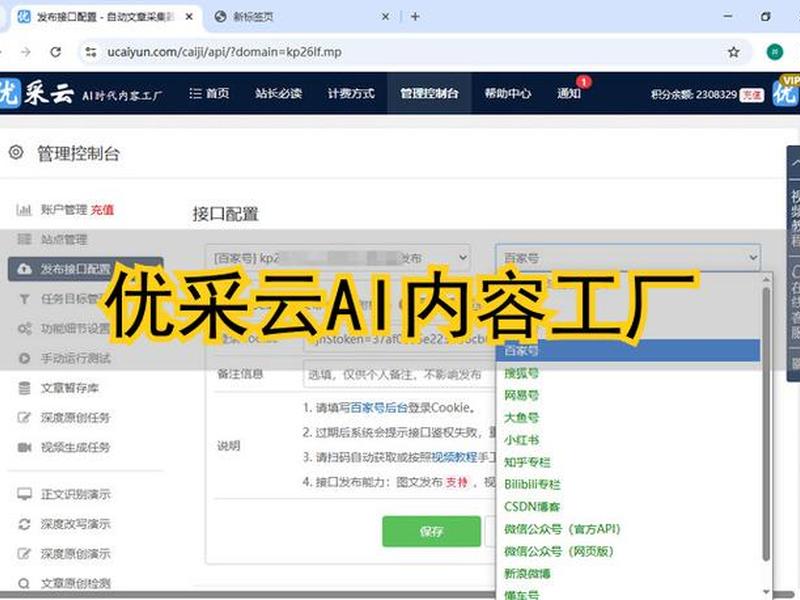Open 管理控制台 in the navigation bar
Image resolution: width=800 pixels, height=600 pixels.
(429, 93)
